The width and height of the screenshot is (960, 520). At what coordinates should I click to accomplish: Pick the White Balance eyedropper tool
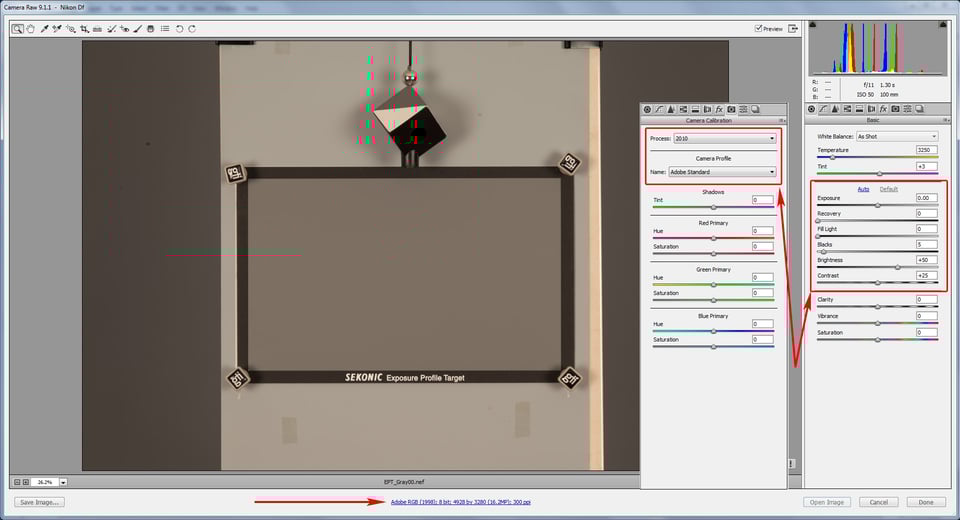(45, 29)
